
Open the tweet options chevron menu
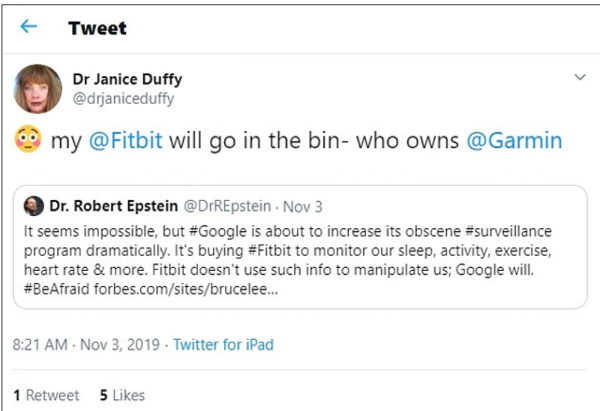[x=580, y=77]
